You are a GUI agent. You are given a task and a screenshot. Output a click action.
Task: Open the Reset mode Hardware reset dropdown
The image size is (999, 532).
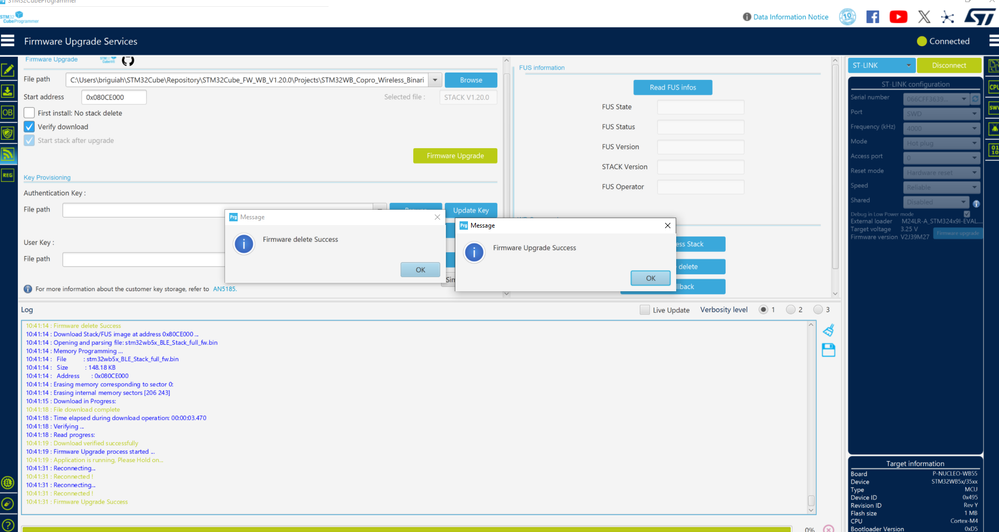tap(942, 173)
